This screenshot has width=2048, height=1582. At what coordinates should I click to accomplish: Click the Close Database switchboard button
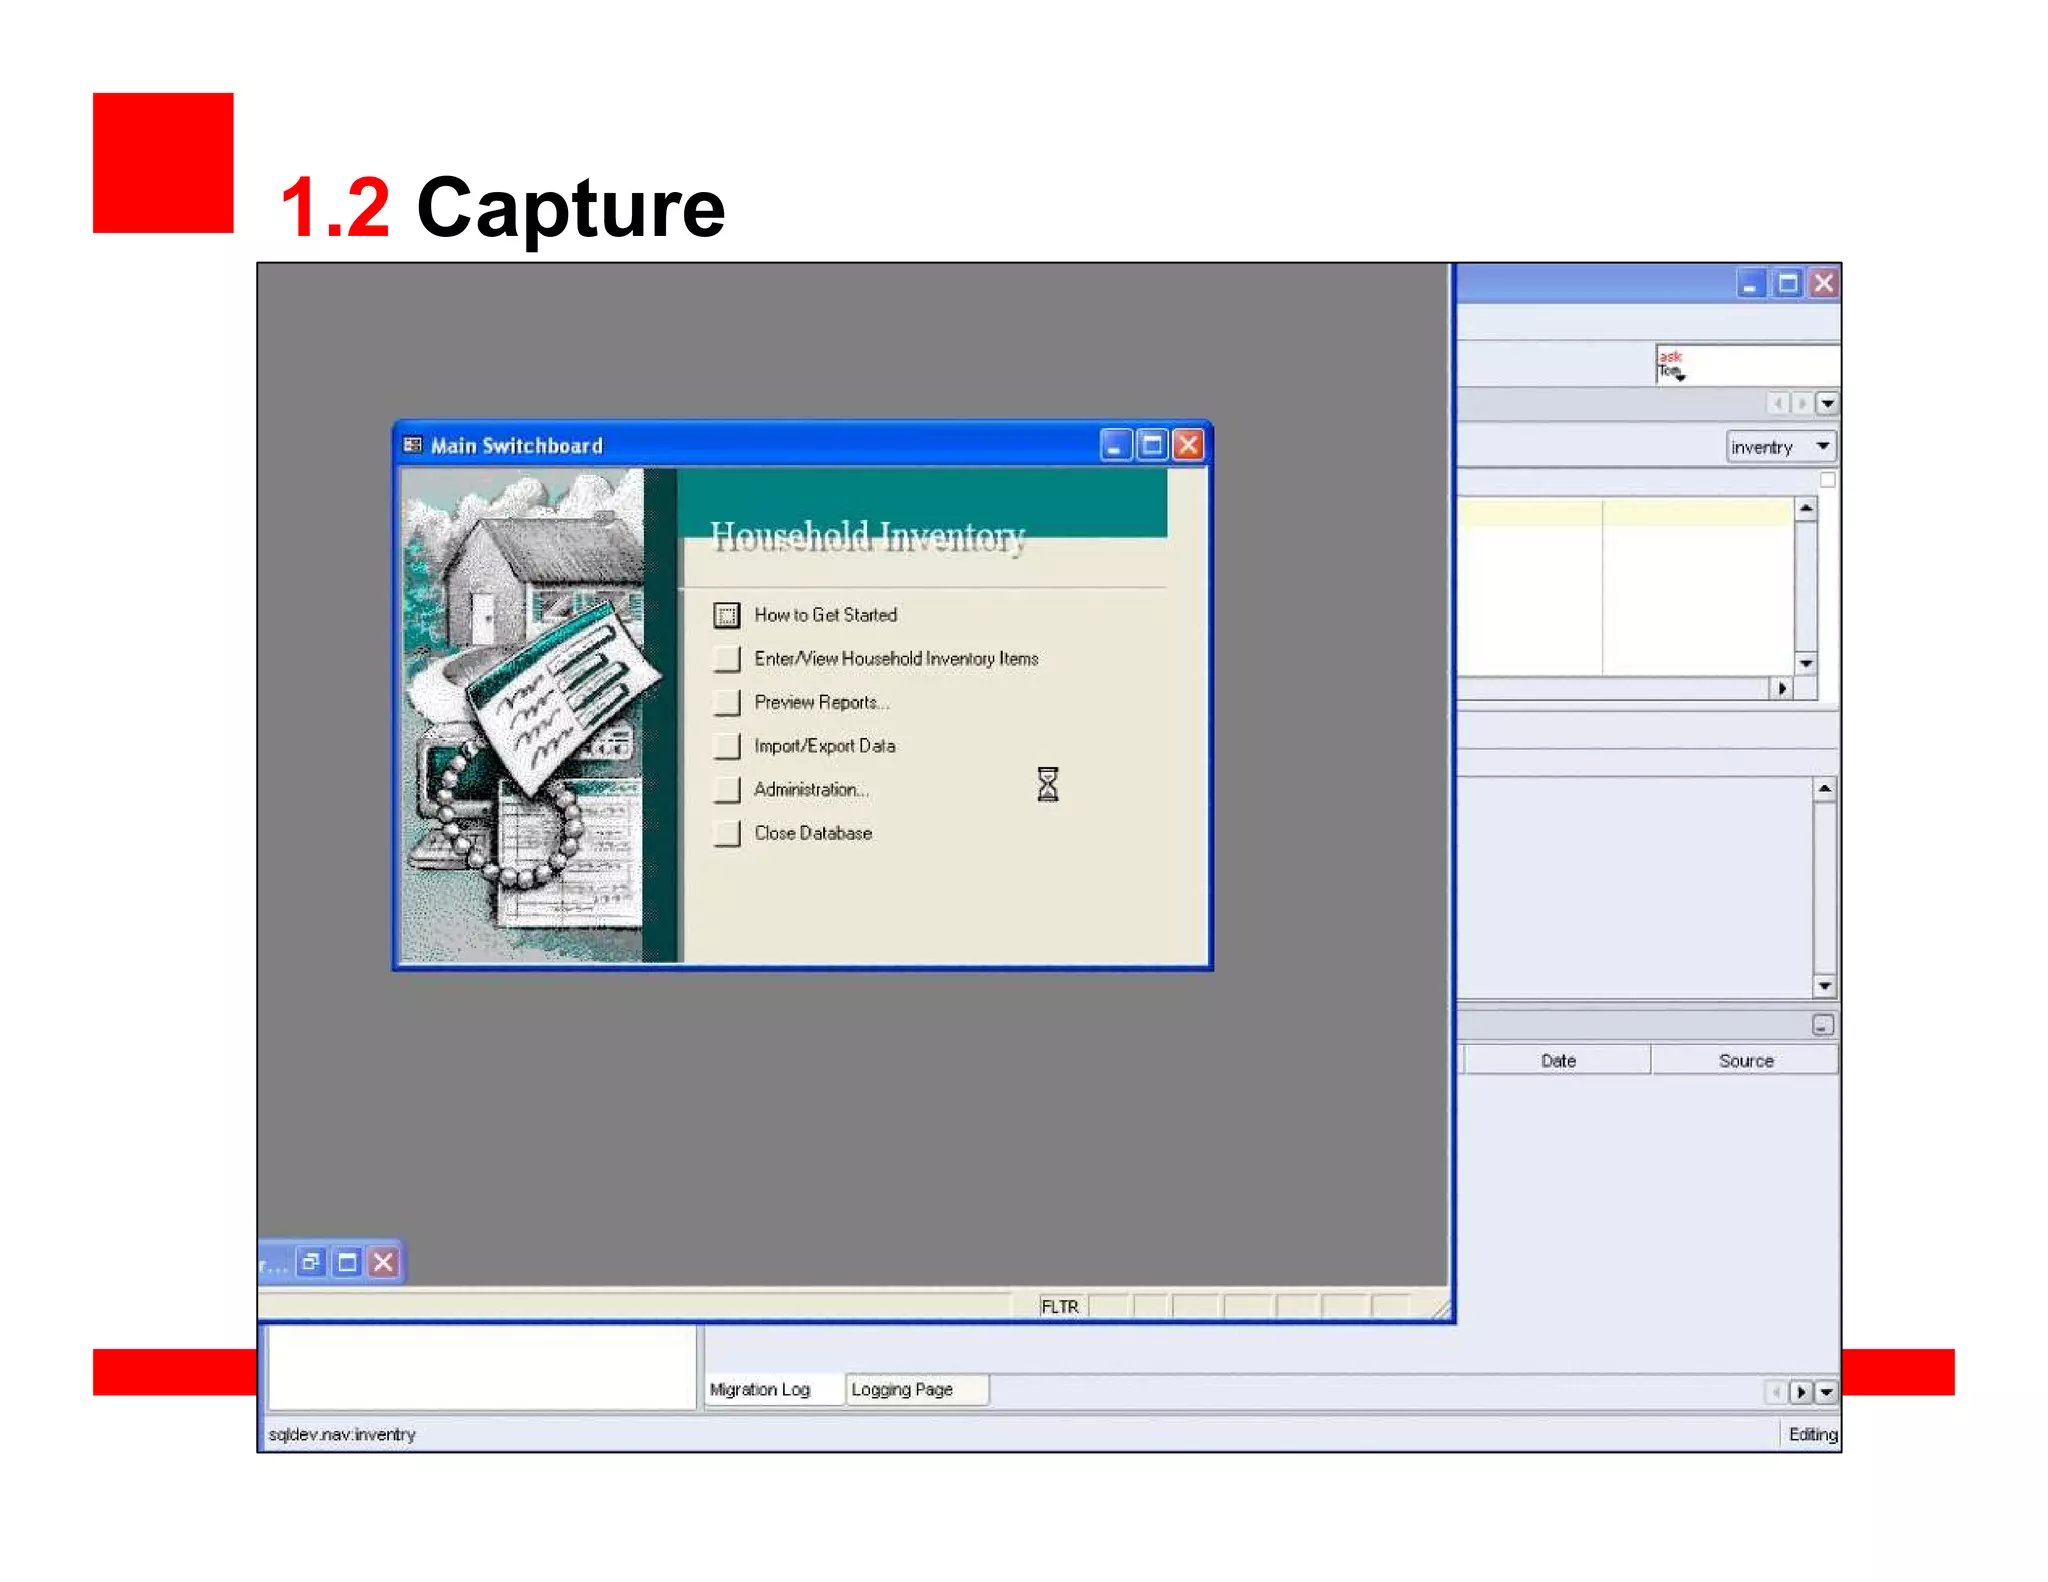click(x=727, y=833)
